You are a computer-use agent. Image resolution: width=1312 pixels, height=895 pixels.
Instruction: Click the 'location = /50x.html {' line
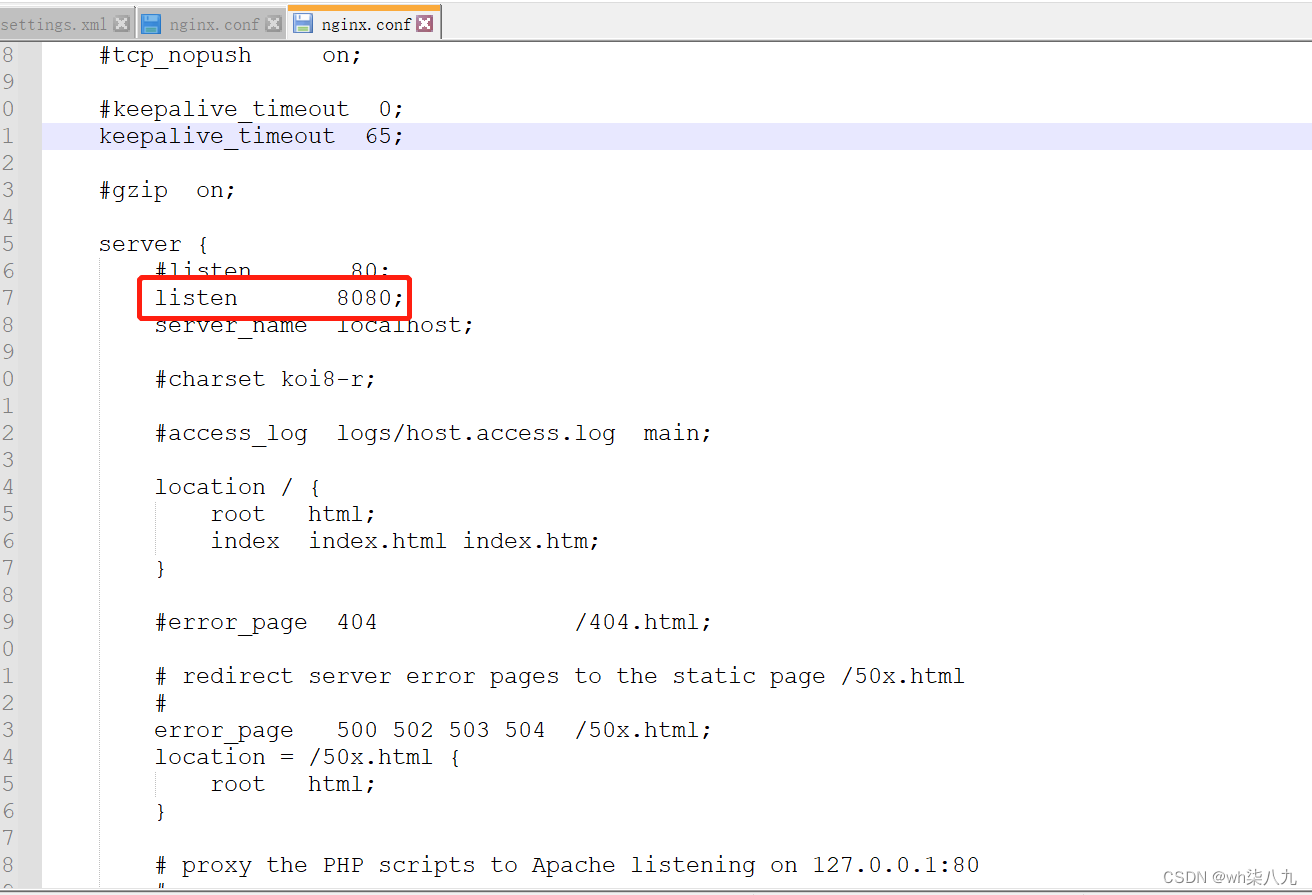[307, 758]
